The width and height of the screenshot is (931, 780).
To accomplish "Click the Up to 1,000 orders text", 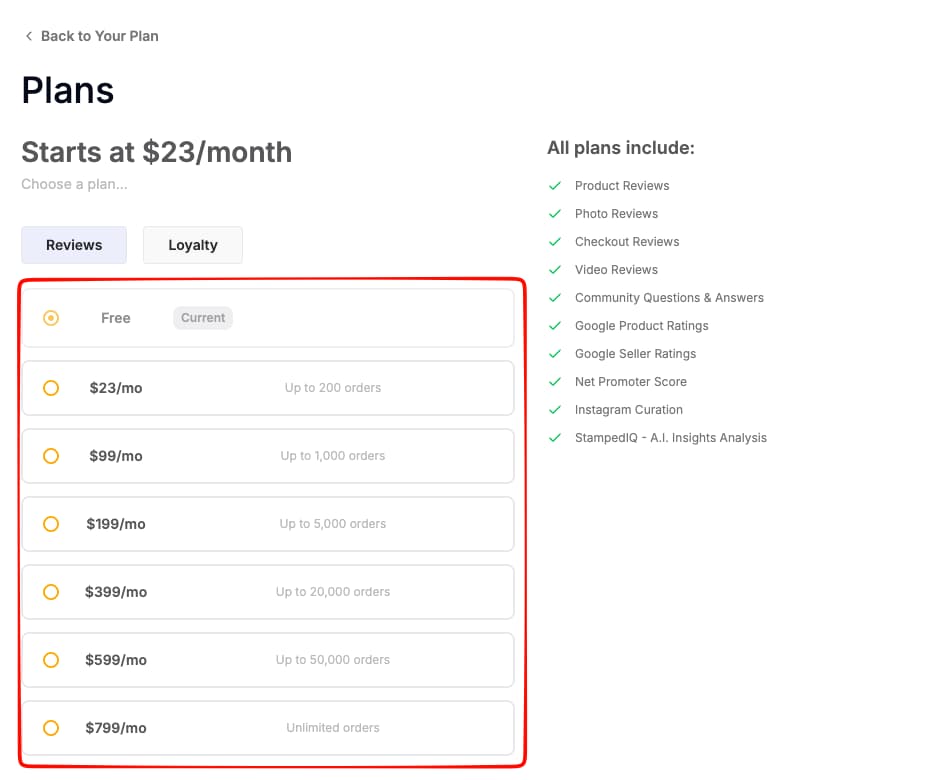I will 333,456.
